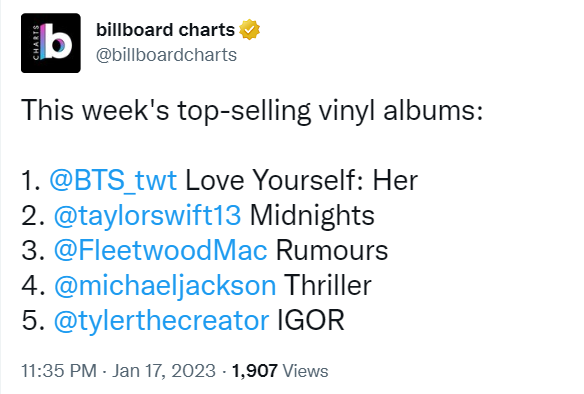Open the billboard charts profile avatar
The height and width of the screenshot is (394, 584).
click(51, 43)
